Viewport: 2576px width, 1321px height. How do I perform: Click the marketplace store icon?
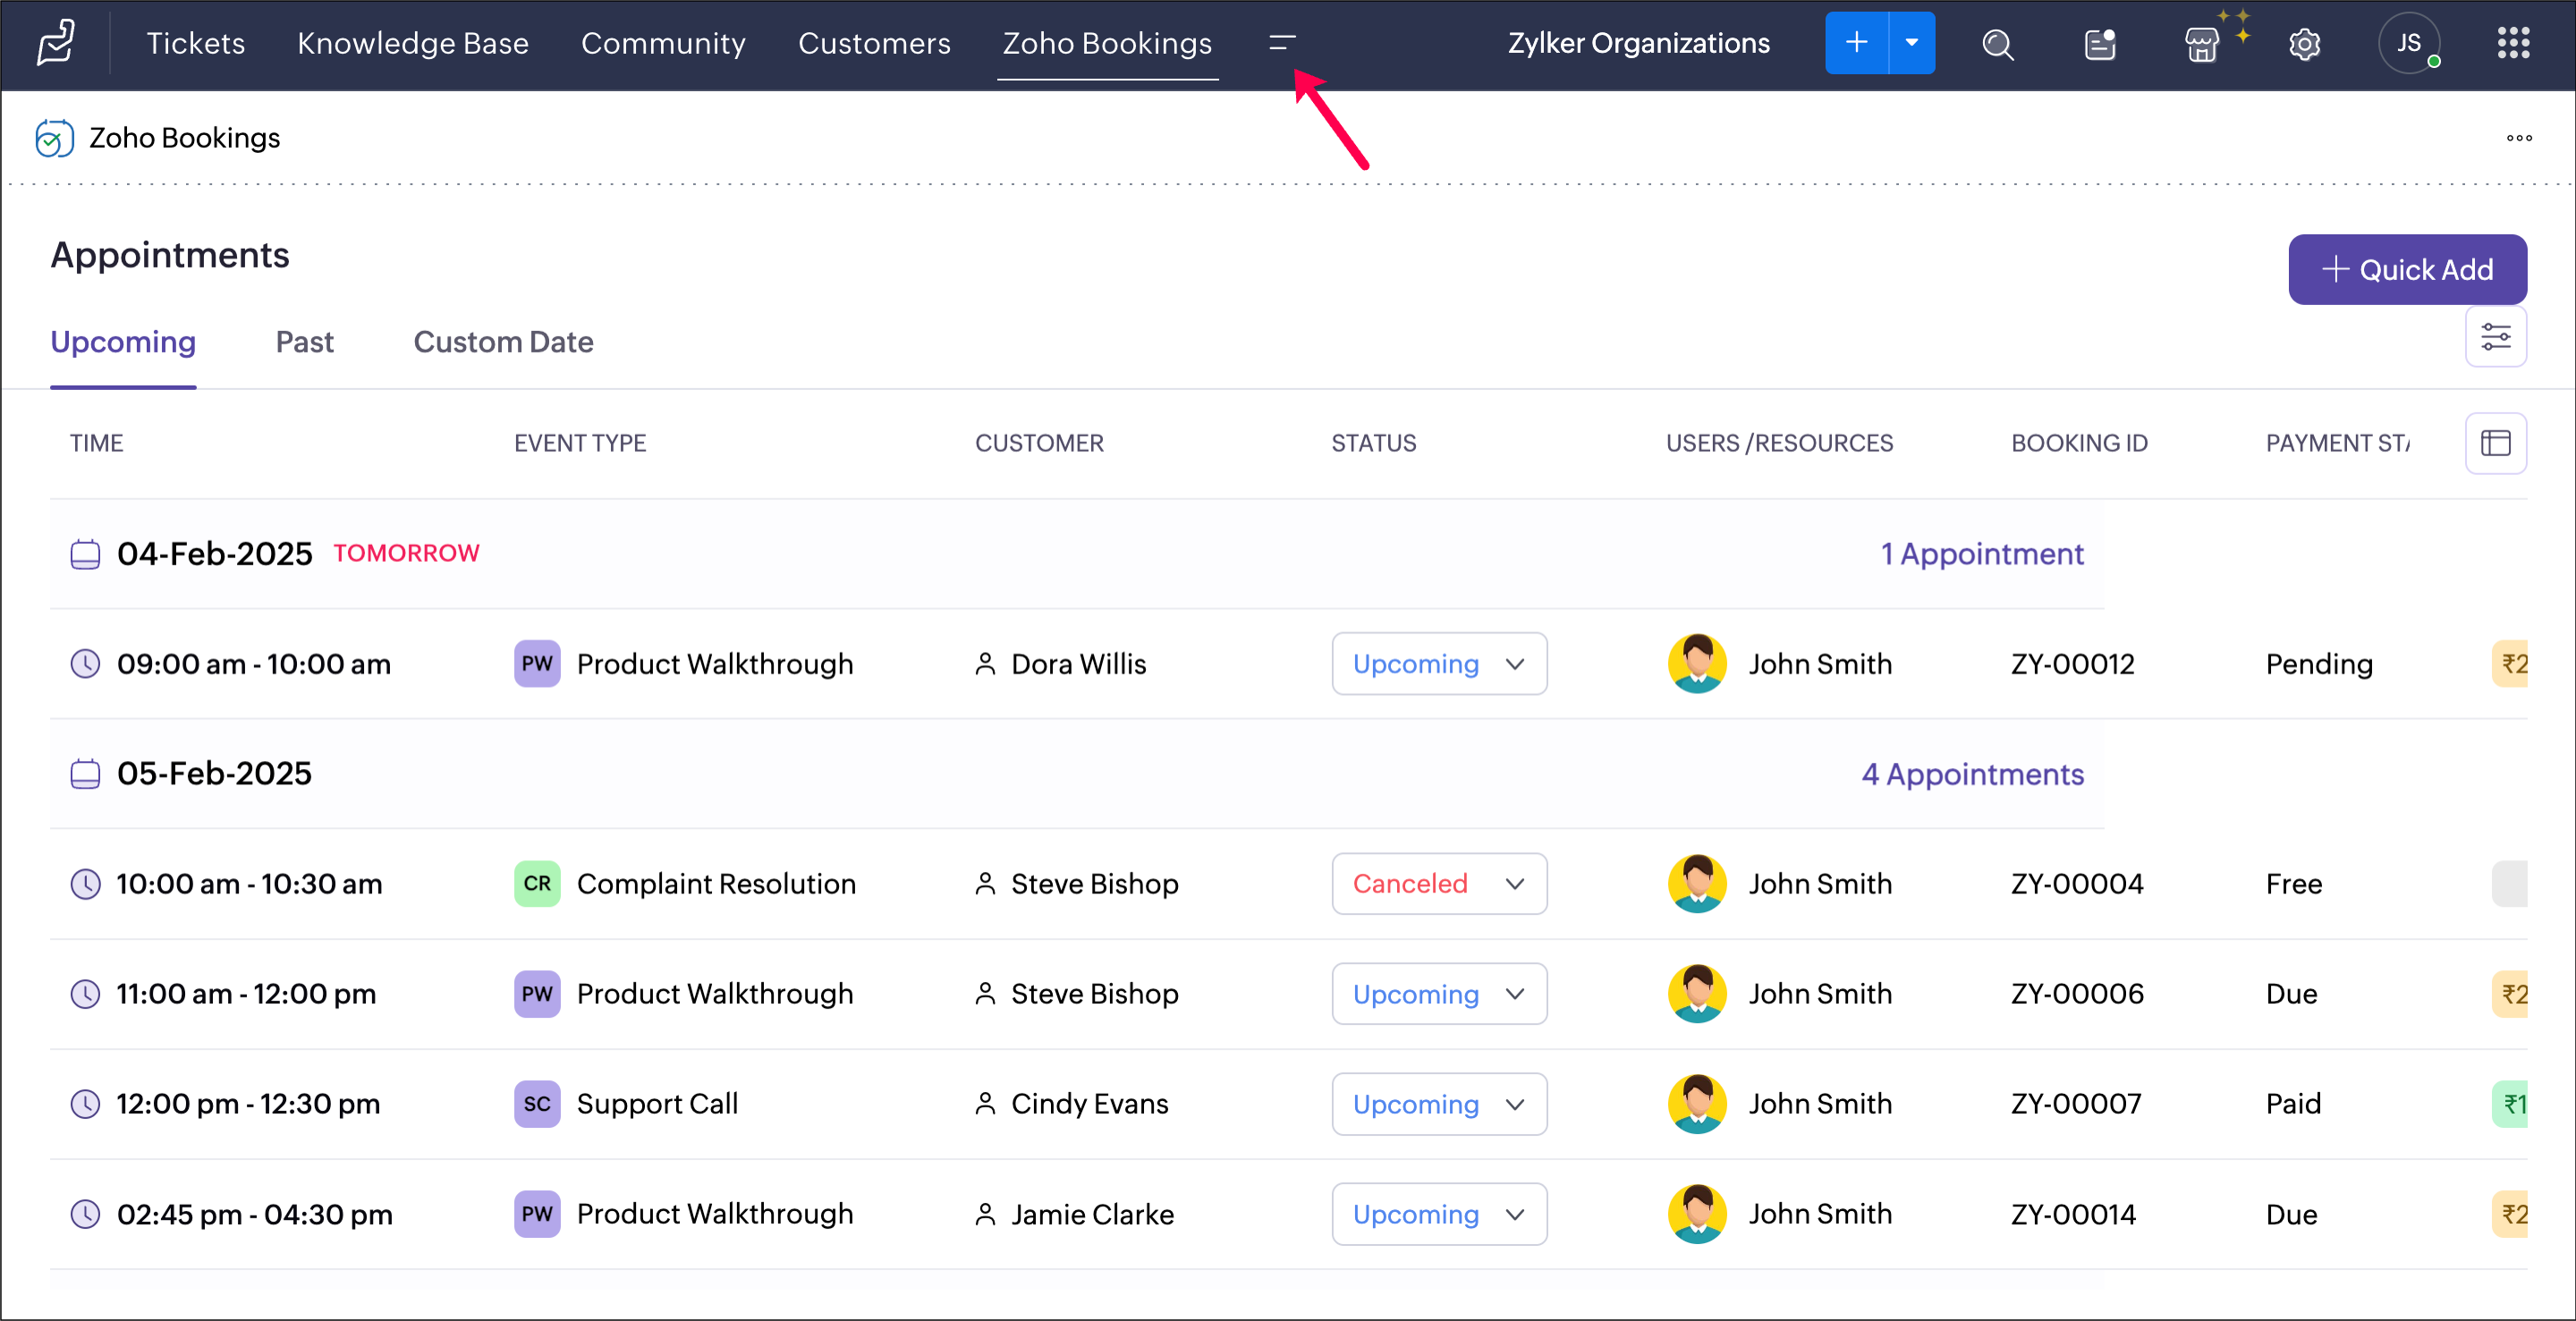[2201, 44]
